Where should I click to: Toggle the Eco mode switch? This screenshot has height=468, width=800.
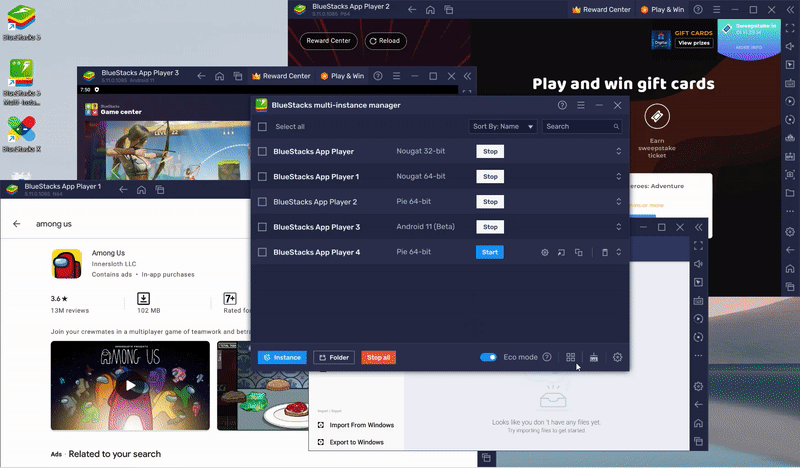[488, 357]
